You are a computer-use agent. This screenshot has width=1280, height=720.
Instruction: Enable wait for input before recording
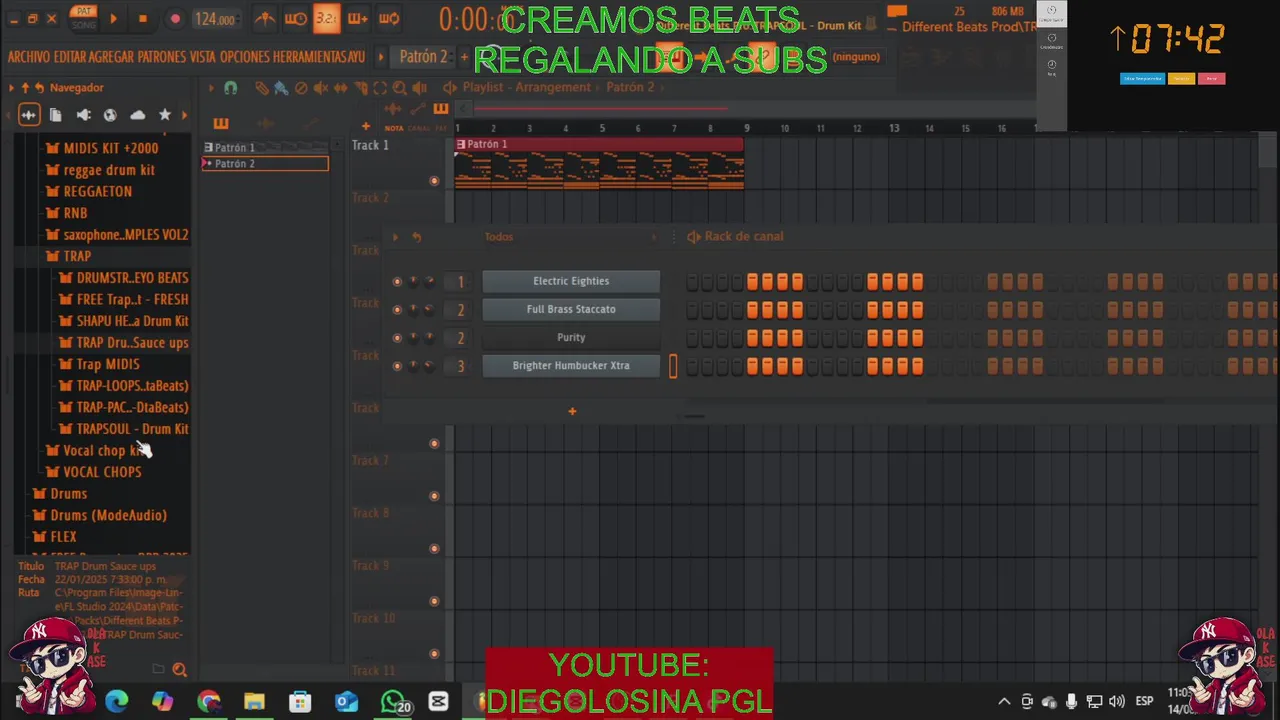click(x=296, y=18)
